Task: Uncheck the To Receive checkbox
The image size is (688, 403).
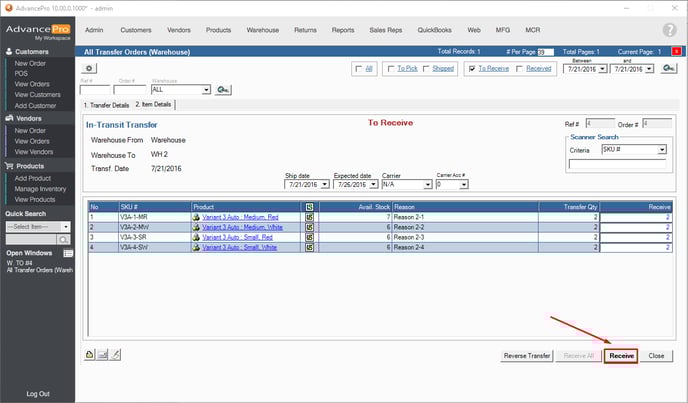Action: [x=472, y=69]
